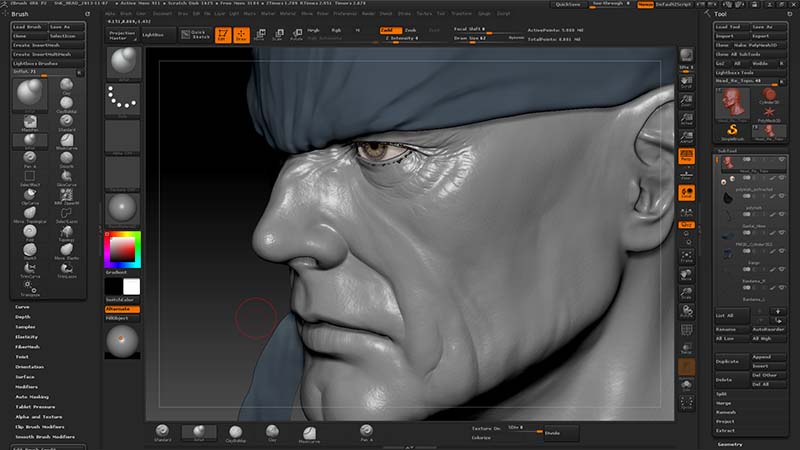
Task: Click the Move transform icon
Action: point(260,34)
